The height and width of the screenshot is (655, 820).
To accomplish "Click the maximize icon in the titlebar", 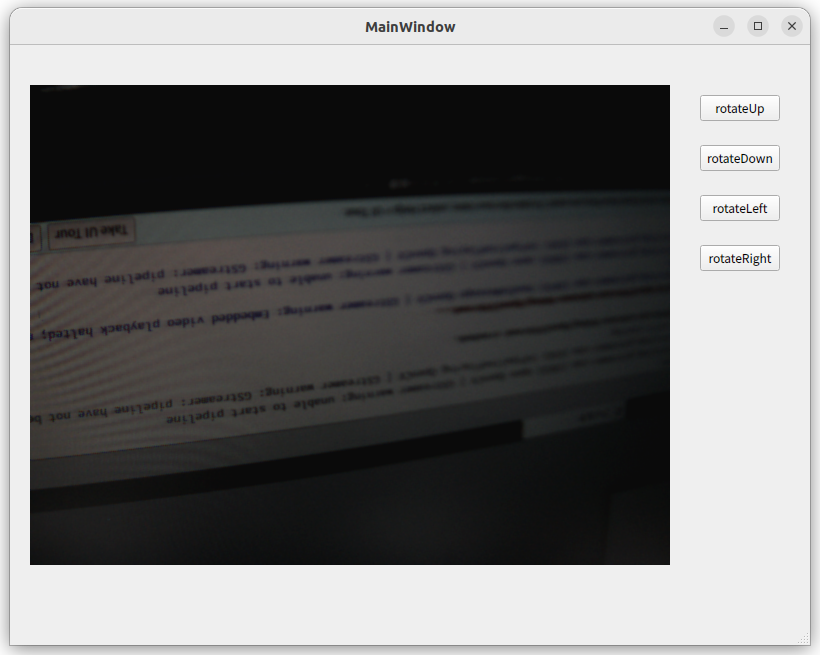I will [x=757, y=26].
